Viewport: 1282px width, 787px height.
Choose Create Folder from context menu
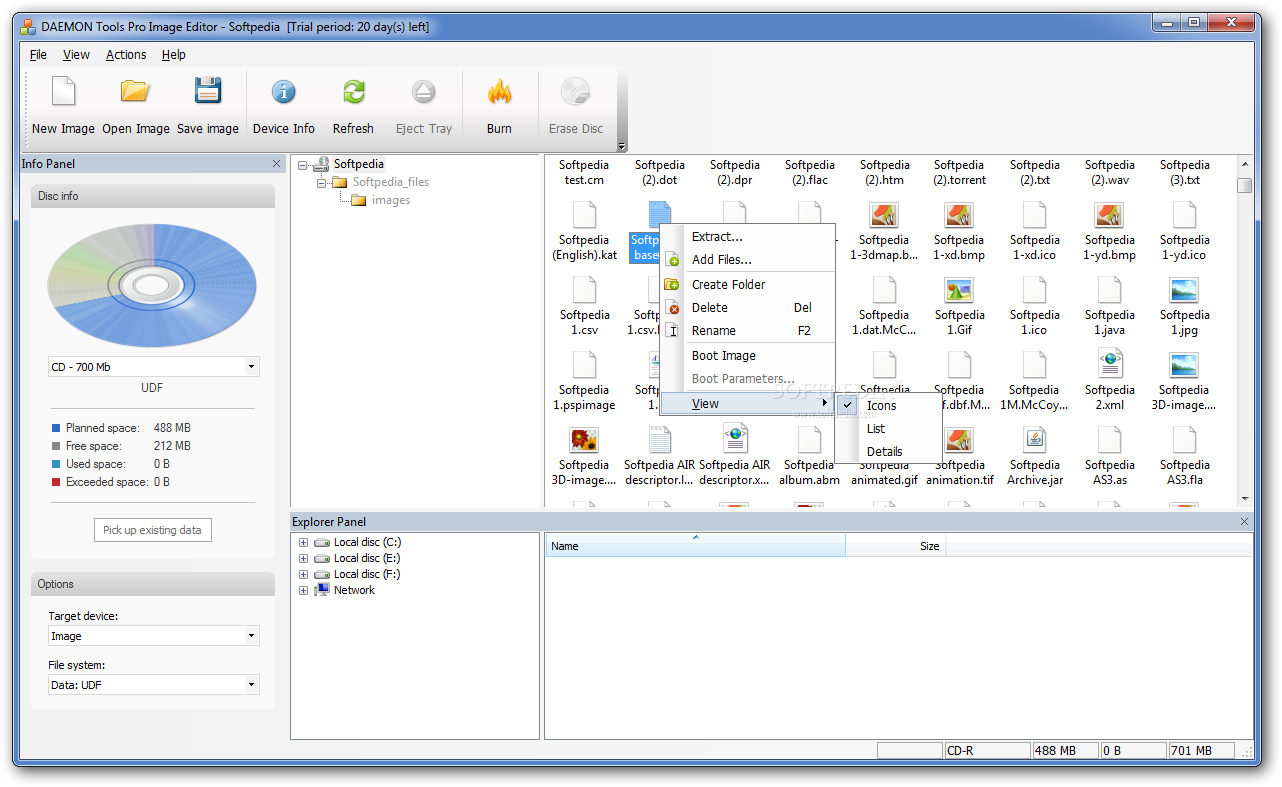748,285
